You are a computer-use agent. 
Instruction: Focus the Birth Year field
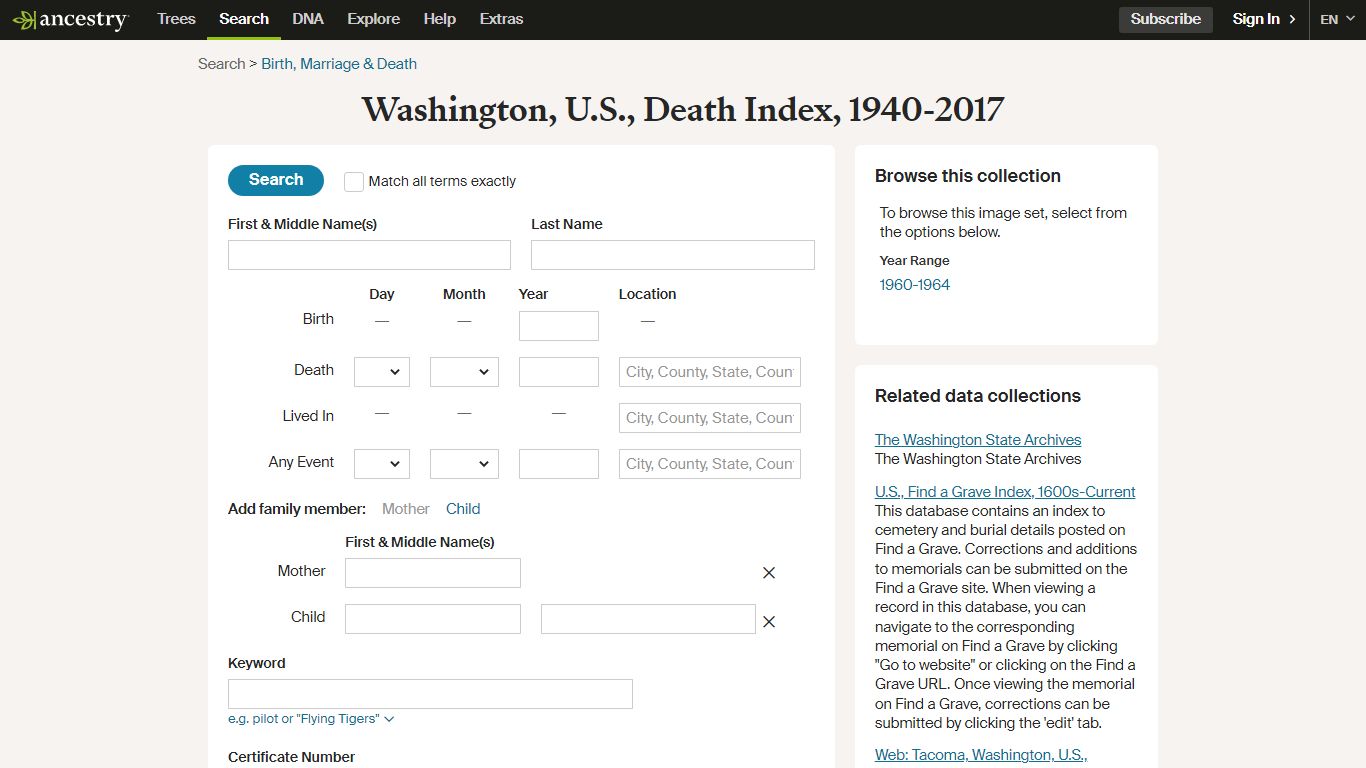pyautogui.click(x=559, y=326)
